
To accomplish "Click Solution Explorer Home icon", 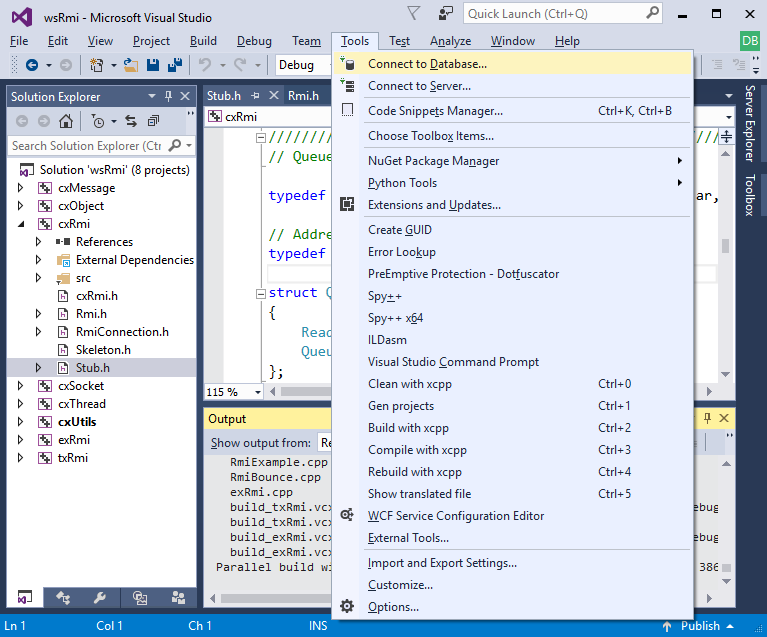I will tap(66, 121).
